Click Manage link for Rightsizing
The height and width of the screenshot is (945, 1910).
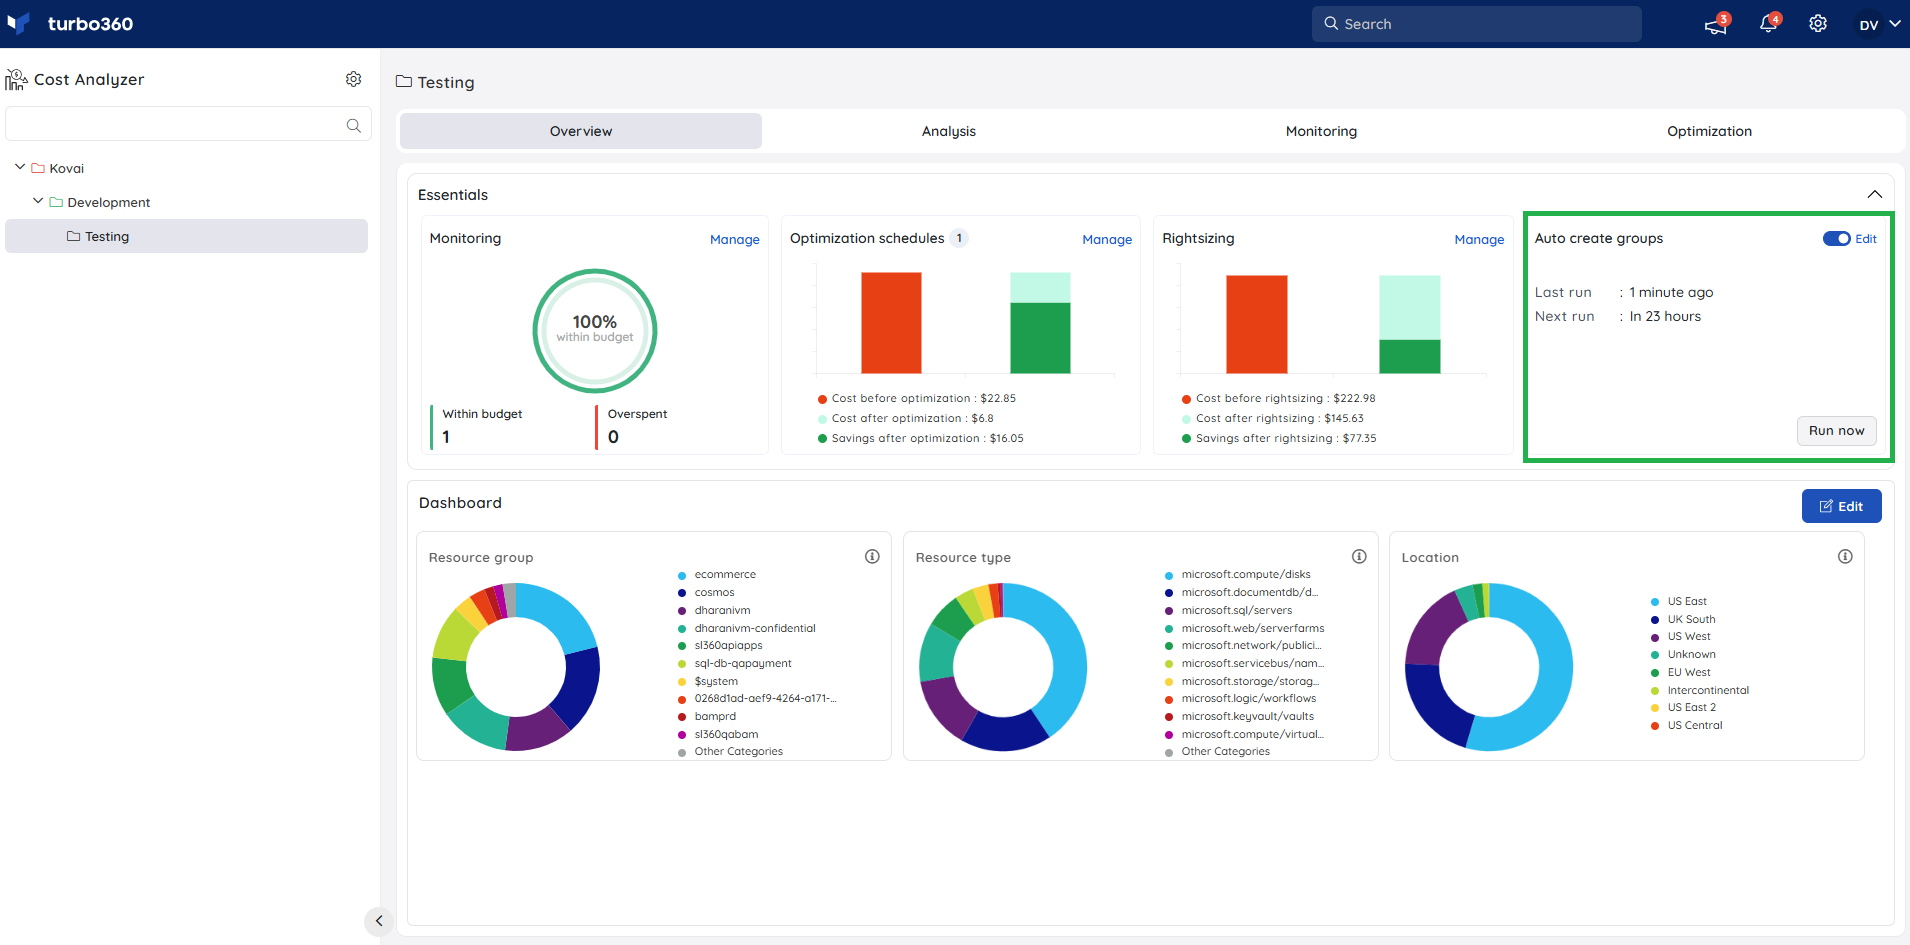pos(1479,239)
